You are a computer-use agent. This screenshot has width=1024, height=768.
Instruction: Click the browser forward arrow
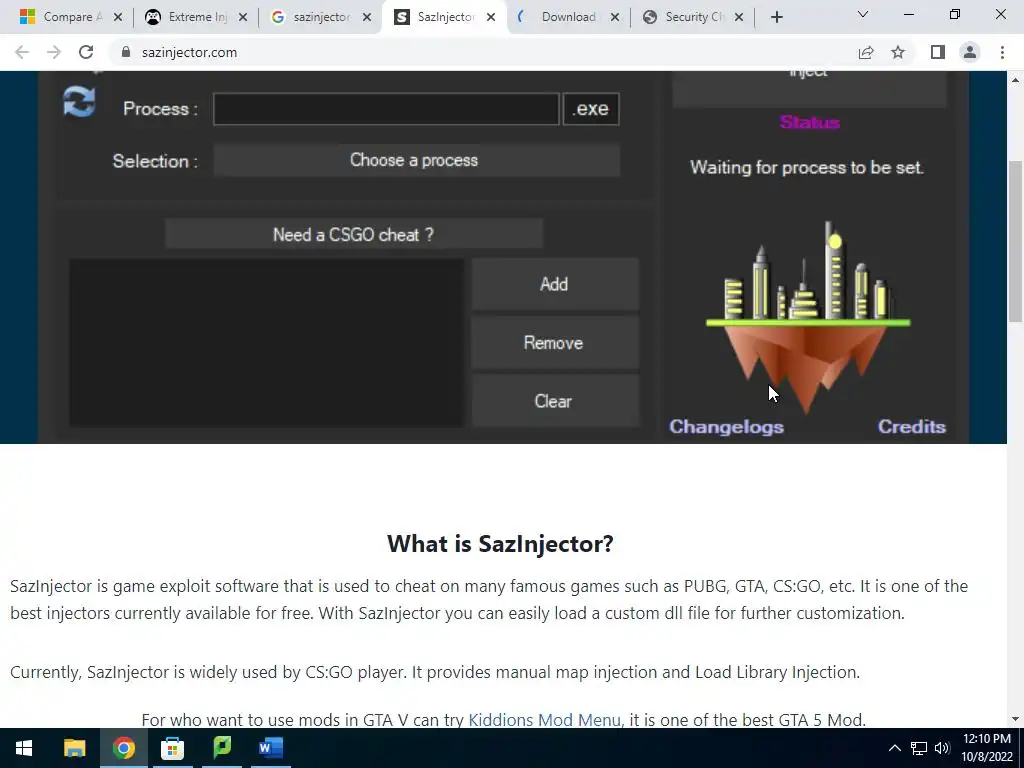(x=54, y=52)
